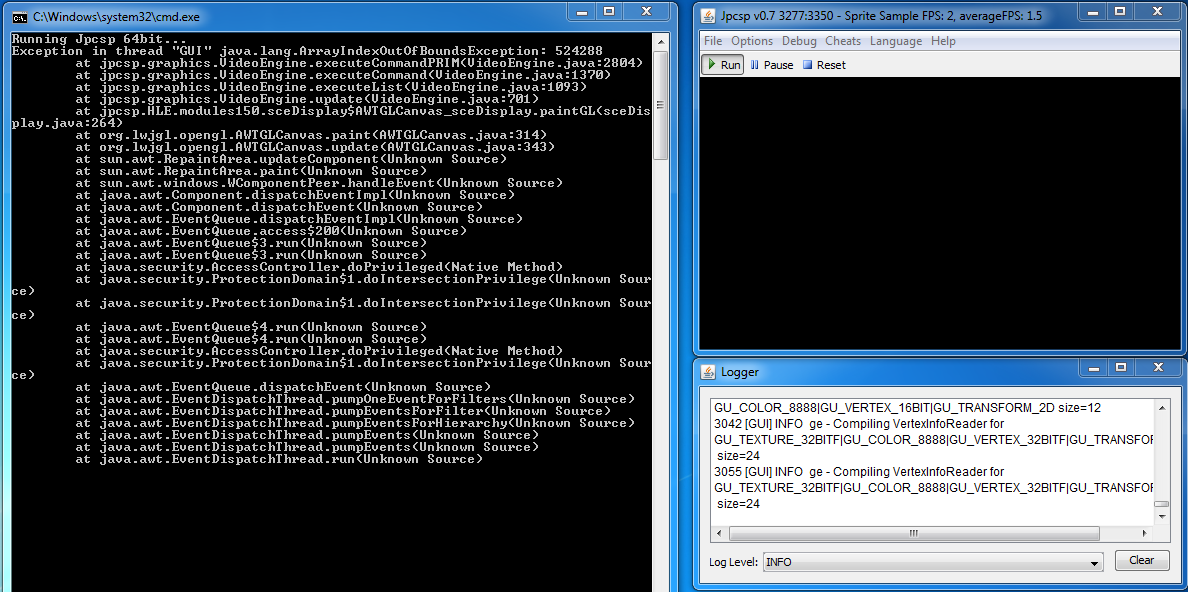The height and width of the screenshot is (592, 1188).
Task: Click the EventDispatchThread.run stack trace line
Action: tap(280, 459)
